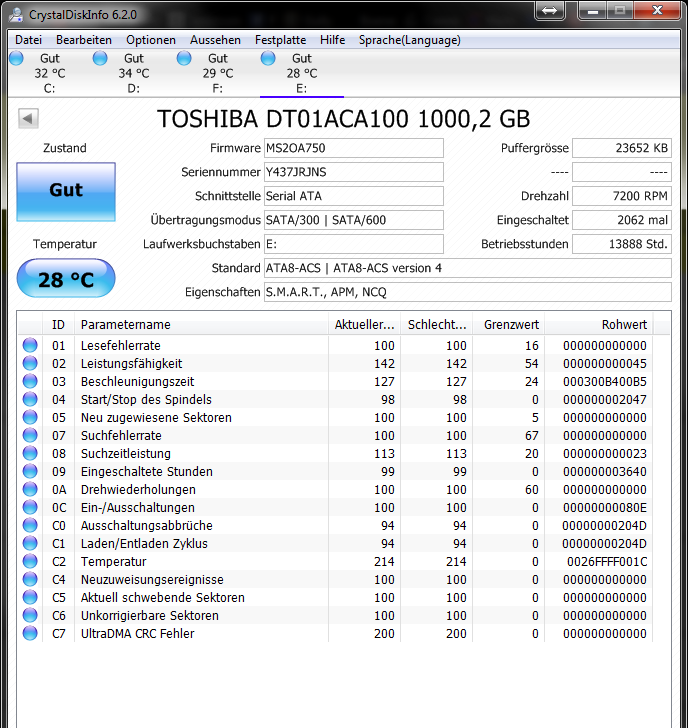Select the Lesefehlerrate parameter name

click(121, 345)
